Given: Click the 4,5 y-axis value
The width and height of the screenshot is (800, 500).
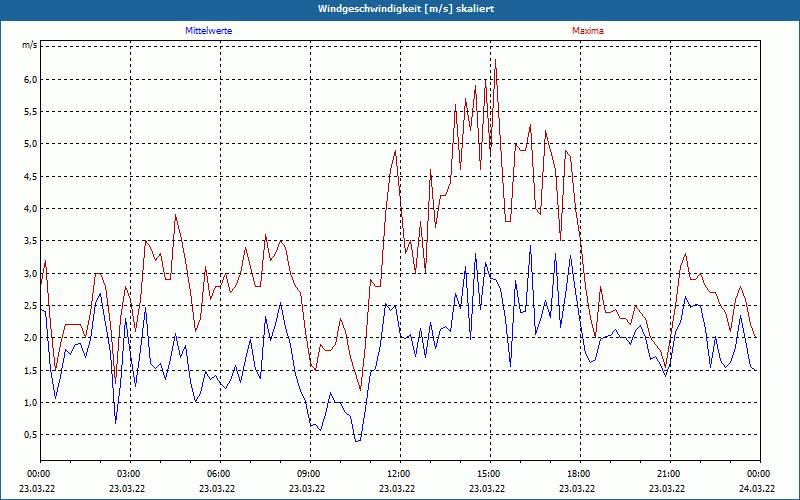Looking at the screenshot, I should point(31,176).
